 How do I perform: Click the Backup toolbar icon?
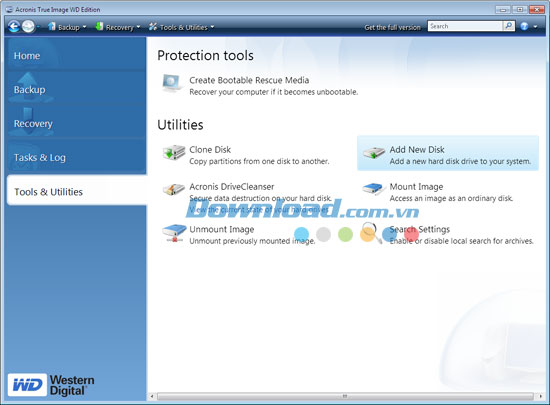pyautogui.click(x=52, y=26)
